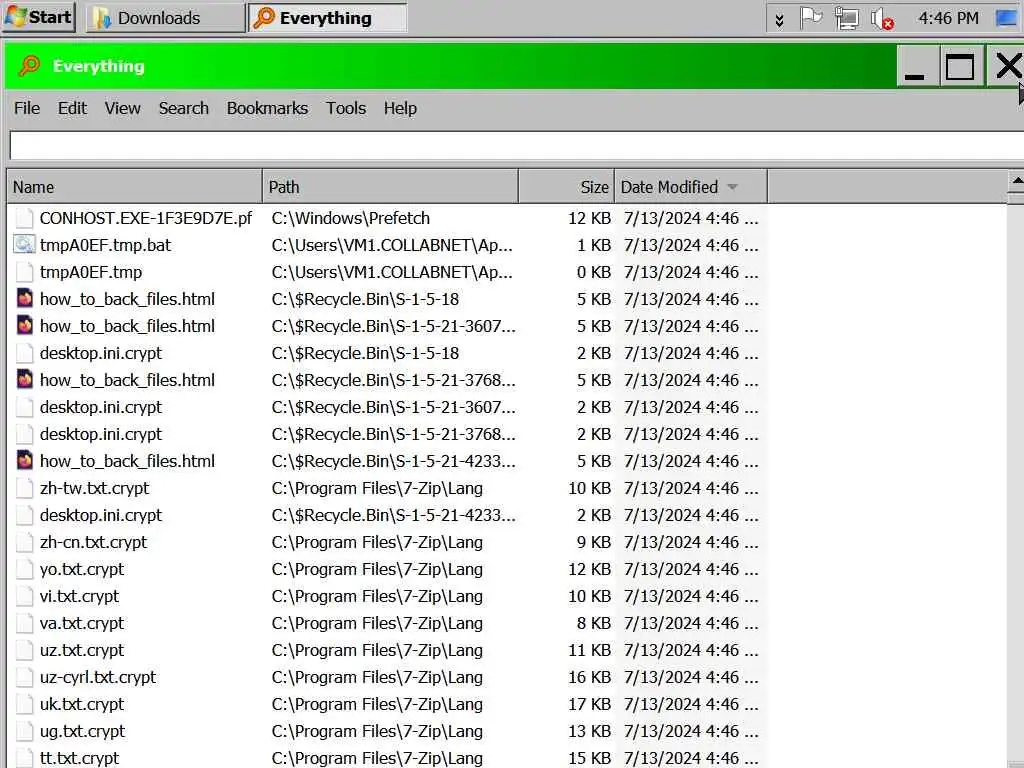The height and width of the screenshot is (768, 1024).
Task: Click the CONHOST.EXE-1F3E9D7E.pf file icon
Action: 24,218
